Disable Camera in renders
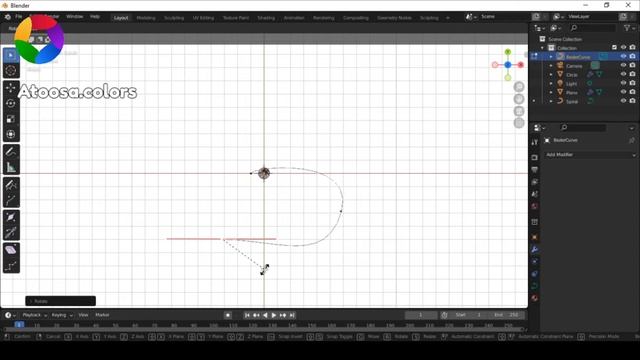 click(632, 65)
